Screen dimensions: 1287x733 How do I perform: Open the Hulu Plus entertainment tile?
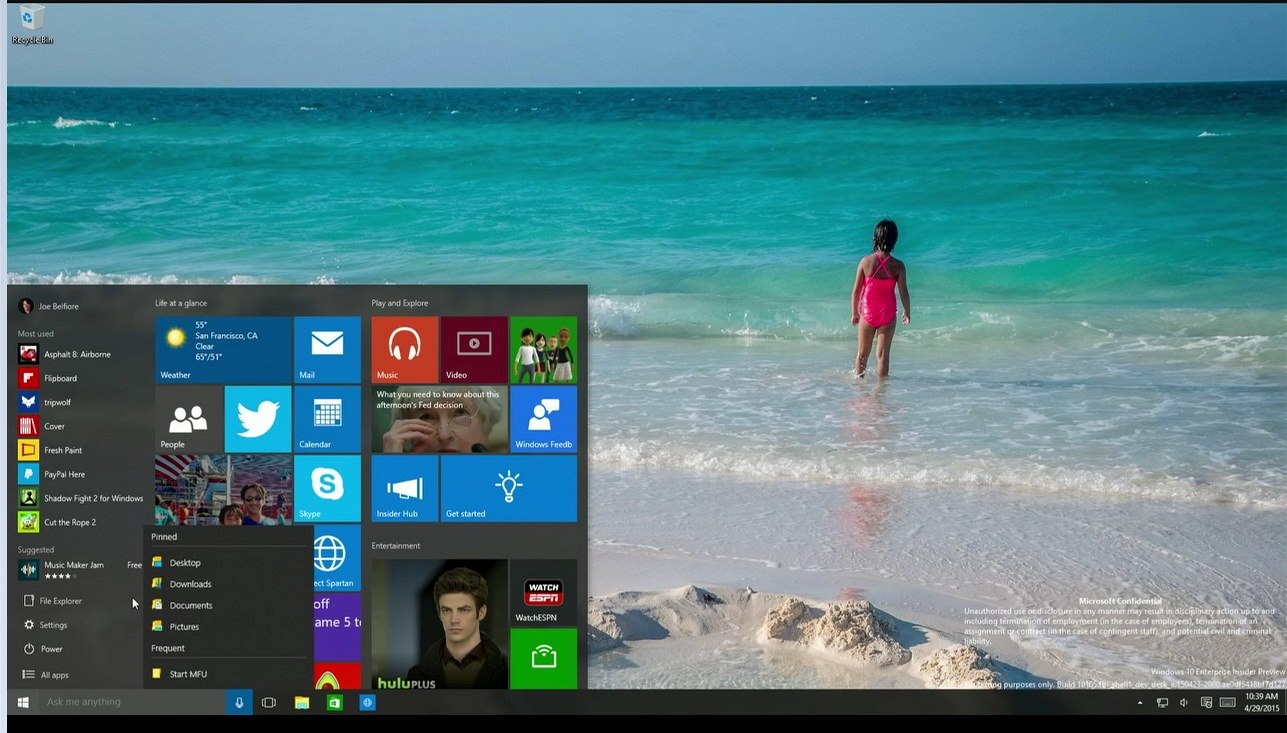coord(439,624)
